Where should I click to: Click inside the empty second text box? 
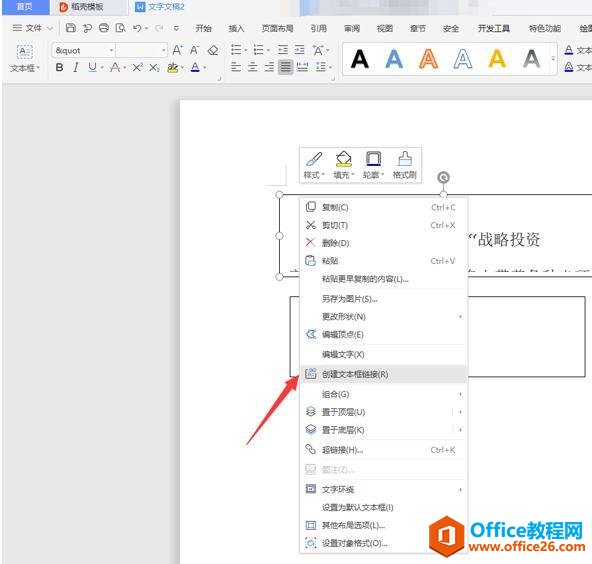coord(526,336)
